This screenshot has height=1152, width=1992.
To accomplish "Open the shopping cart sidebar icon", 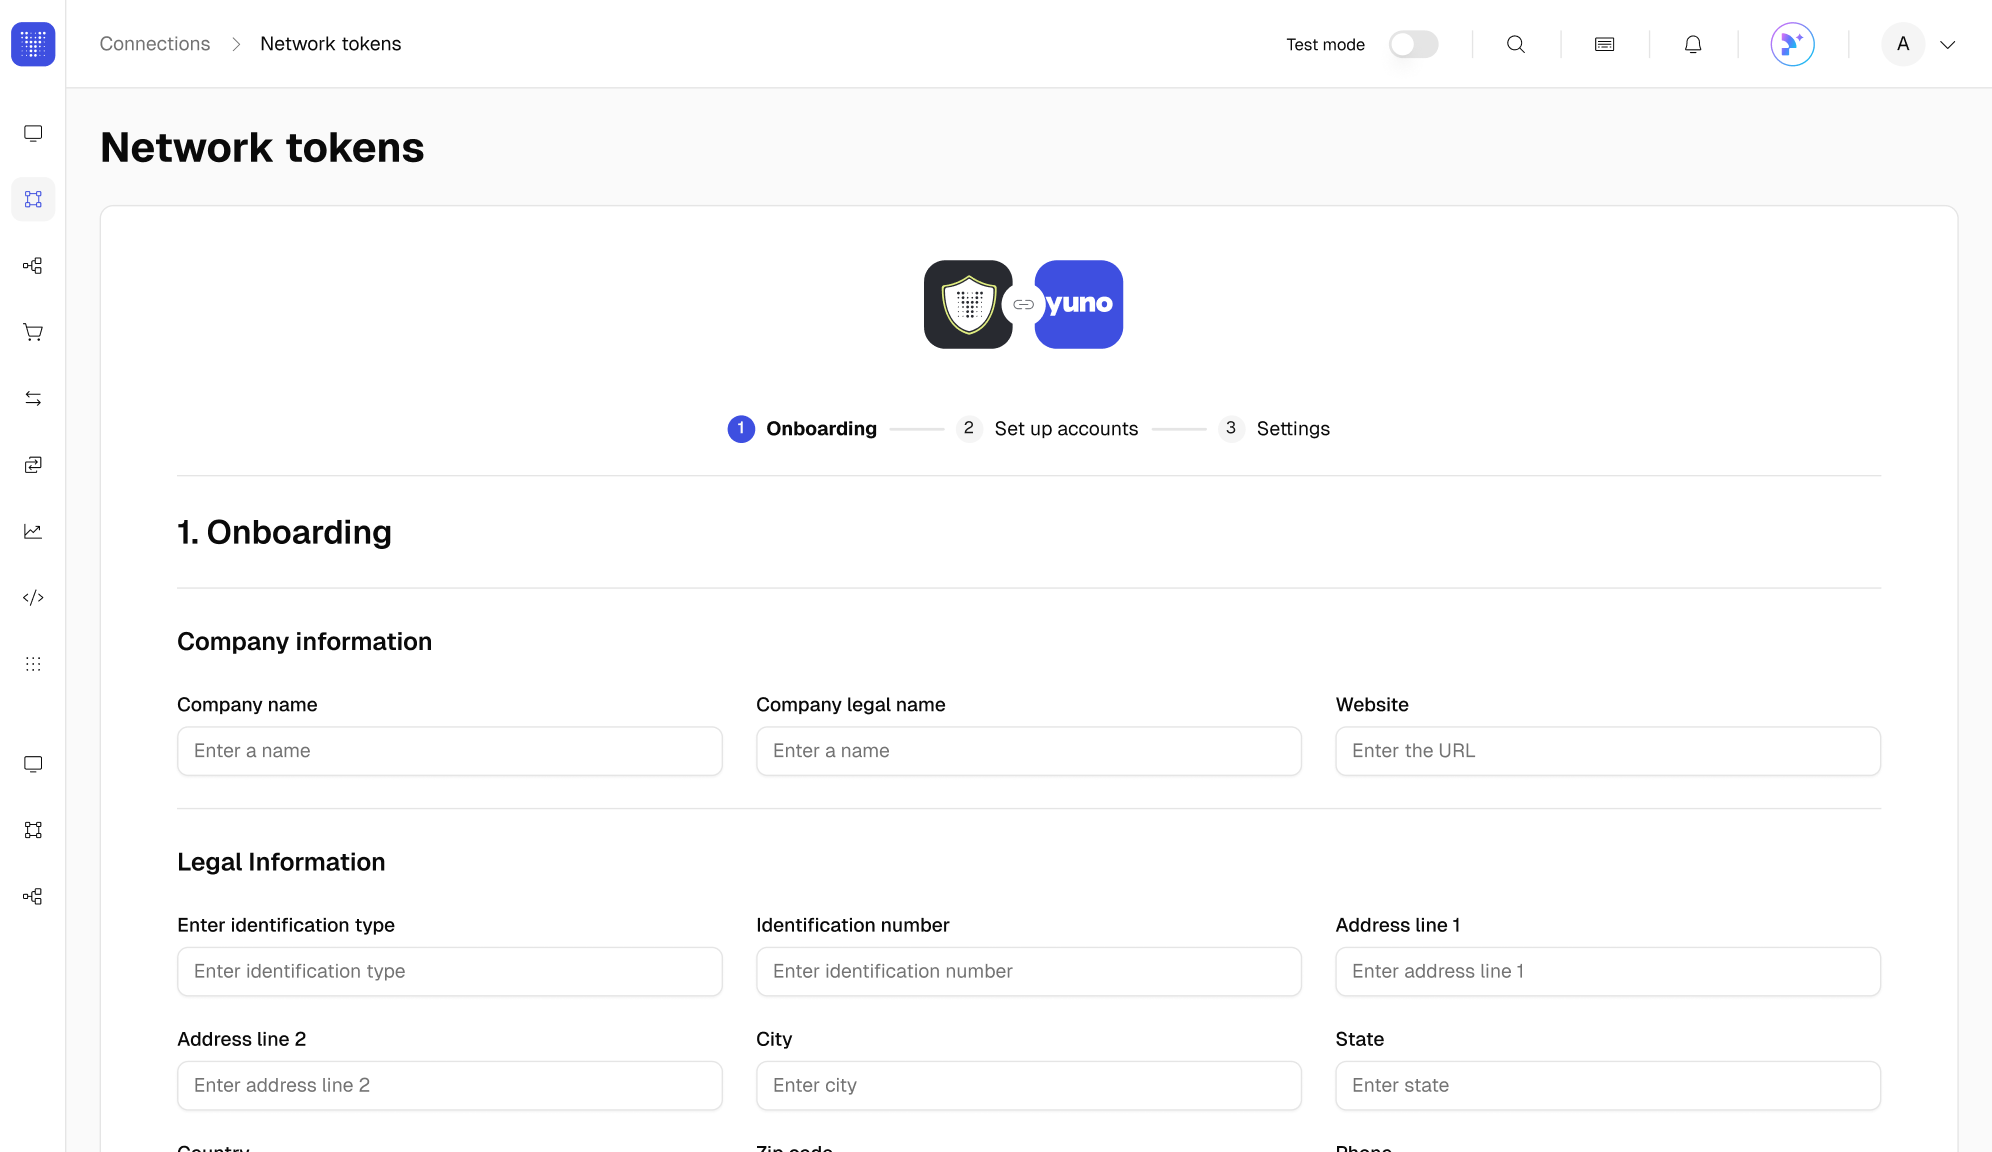I will tap(33, 332).
